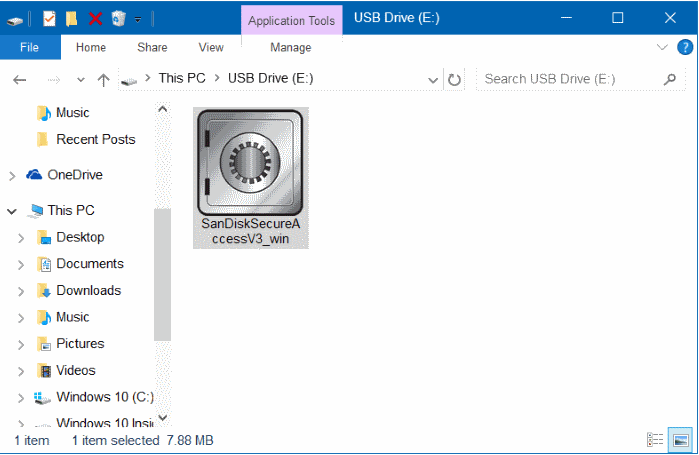This screenshot has width=699, height=455.
Task: Expand the chevron before This PC in address bar
Action: (148, 78)
